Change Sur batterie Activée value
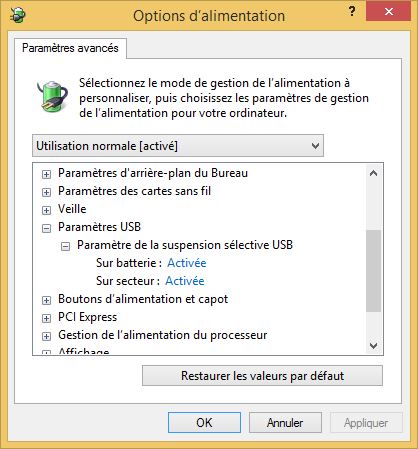 (187, 263)
